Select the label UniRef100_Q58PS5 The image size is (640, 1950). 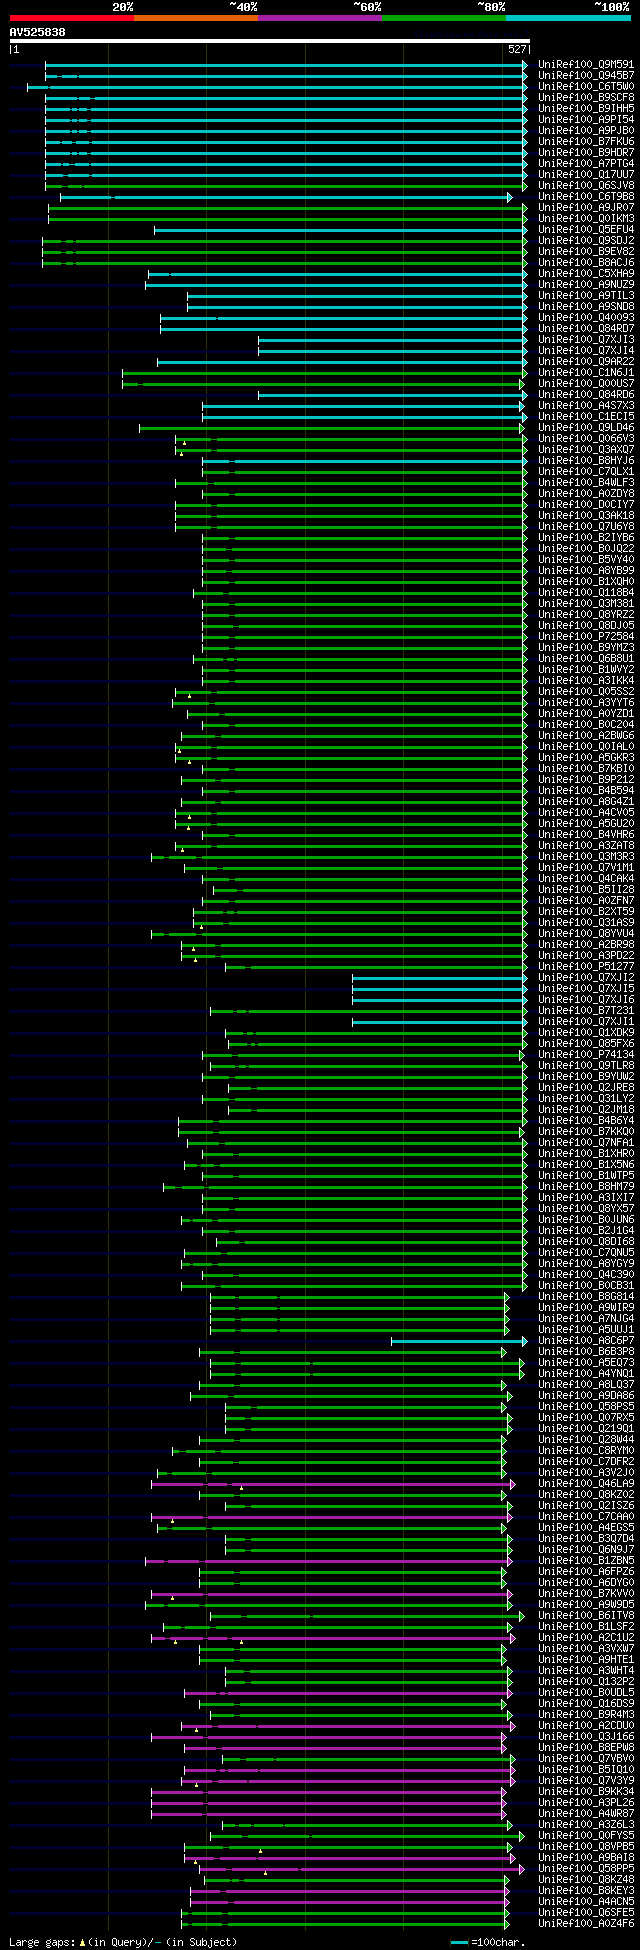tap(586, 1406)
